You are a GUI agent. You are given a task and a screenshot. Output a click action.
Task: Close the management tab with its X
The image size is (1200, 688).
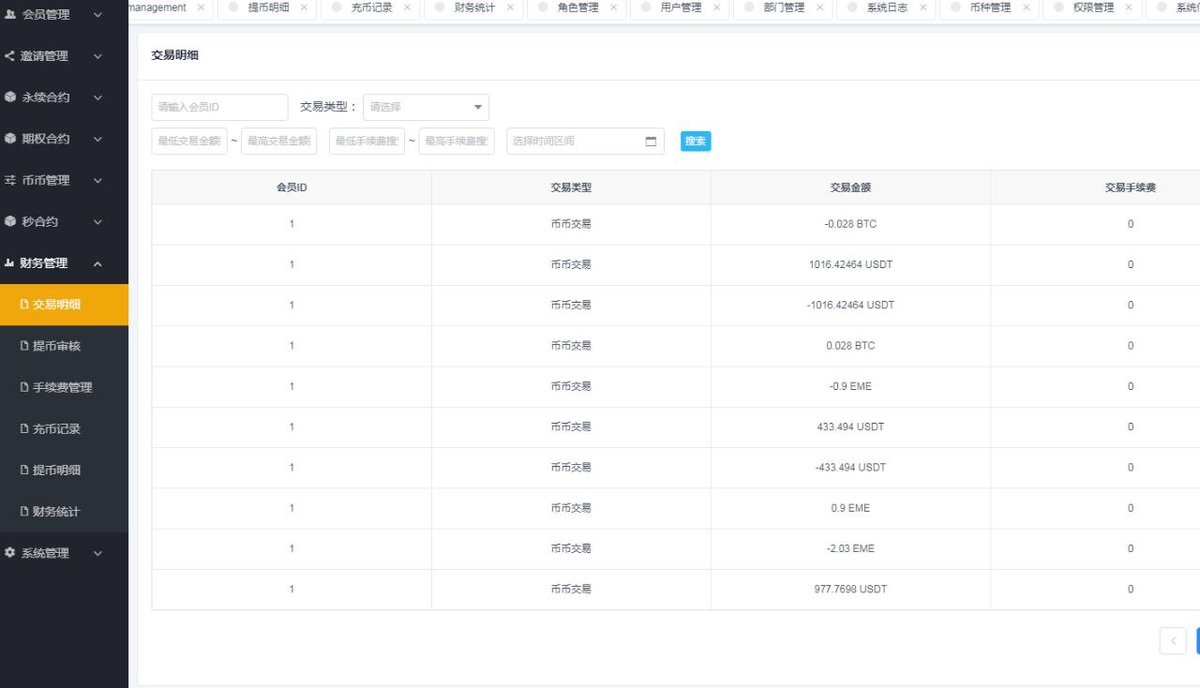[x=201, y=7]
